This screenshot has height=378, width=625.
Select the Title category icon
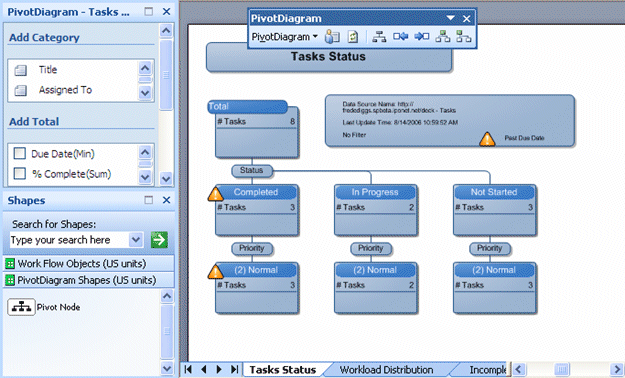tap(21, 71)
